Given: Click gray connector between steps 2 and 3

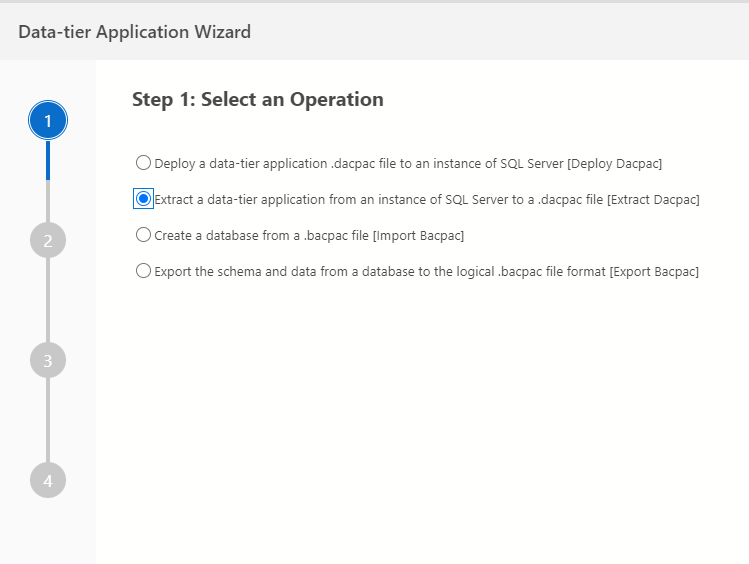Looking at the screenshot, I should pos(48,300).
